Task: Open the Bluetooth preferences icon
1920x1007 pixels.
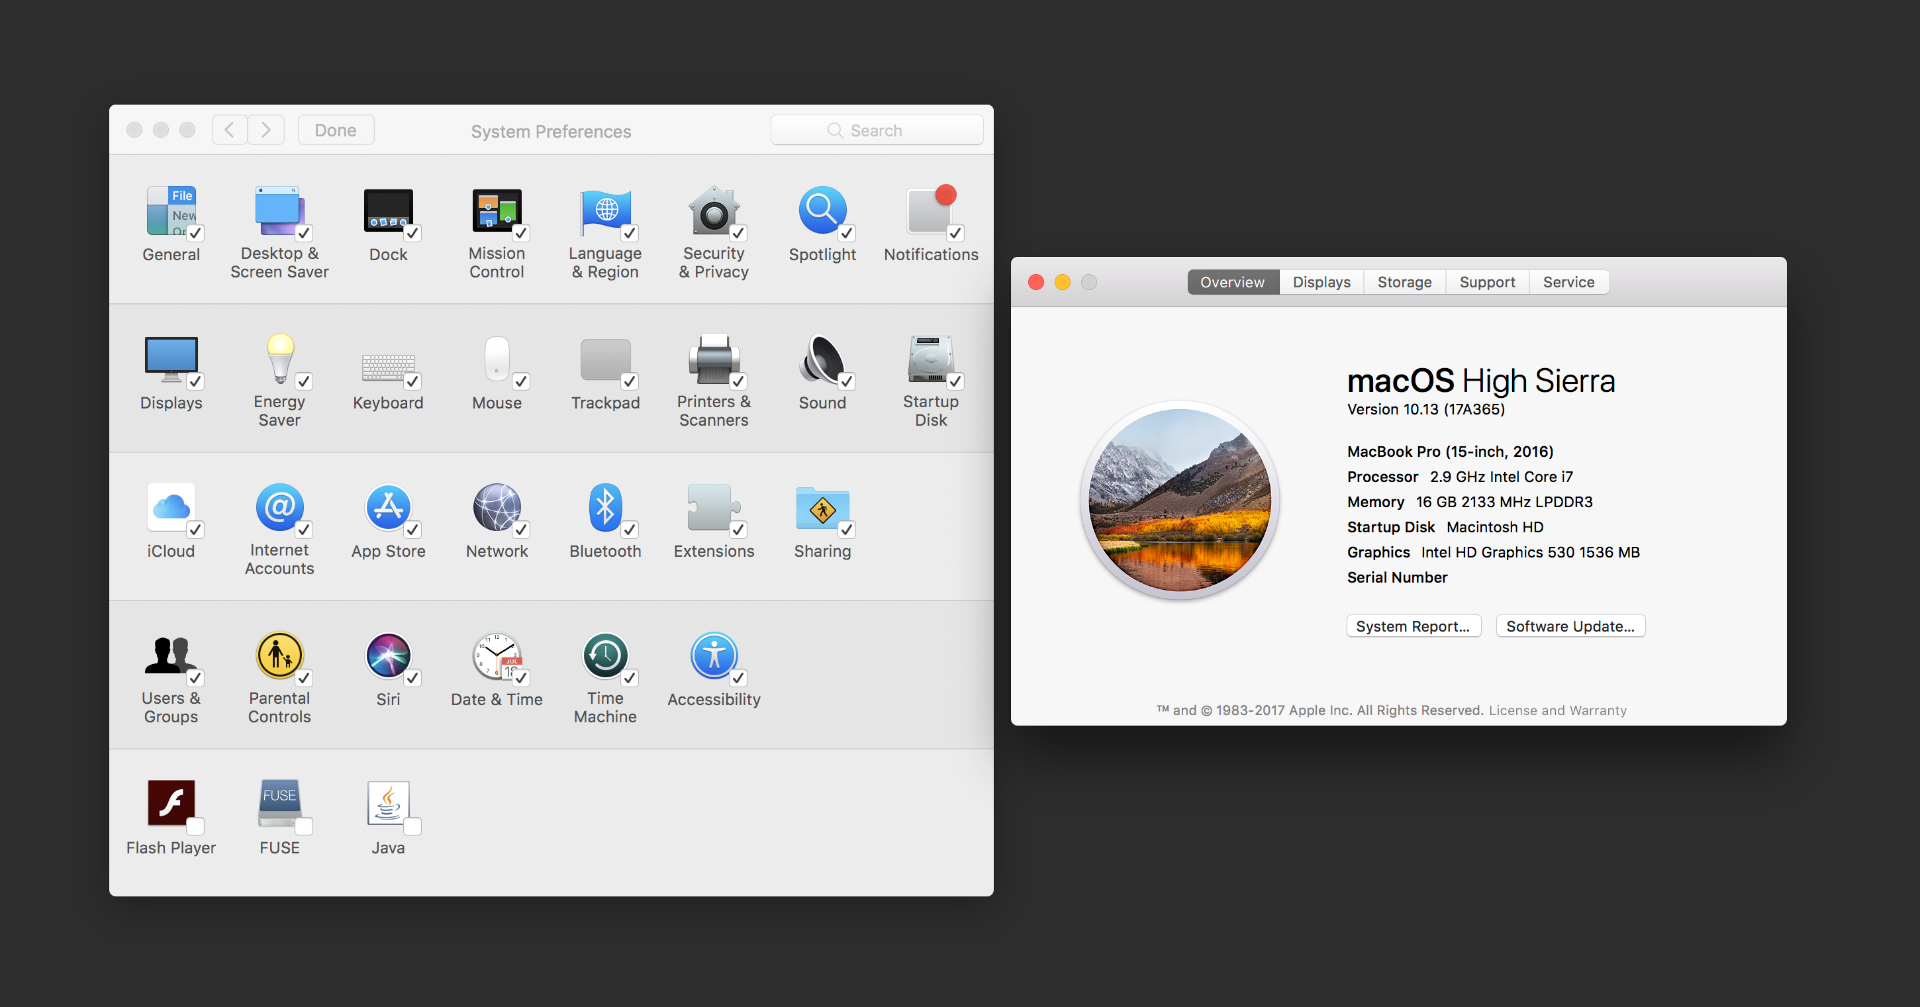Action: (605, 507)
